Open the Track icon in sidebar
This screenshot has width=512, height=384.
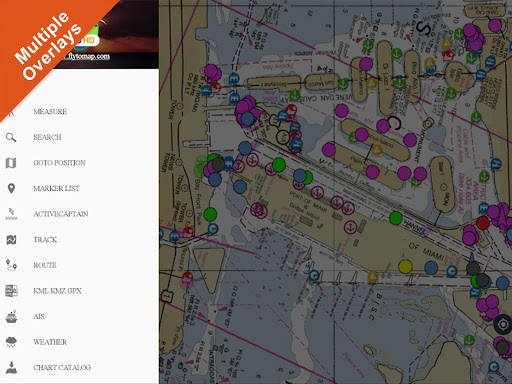click(11, 240)
